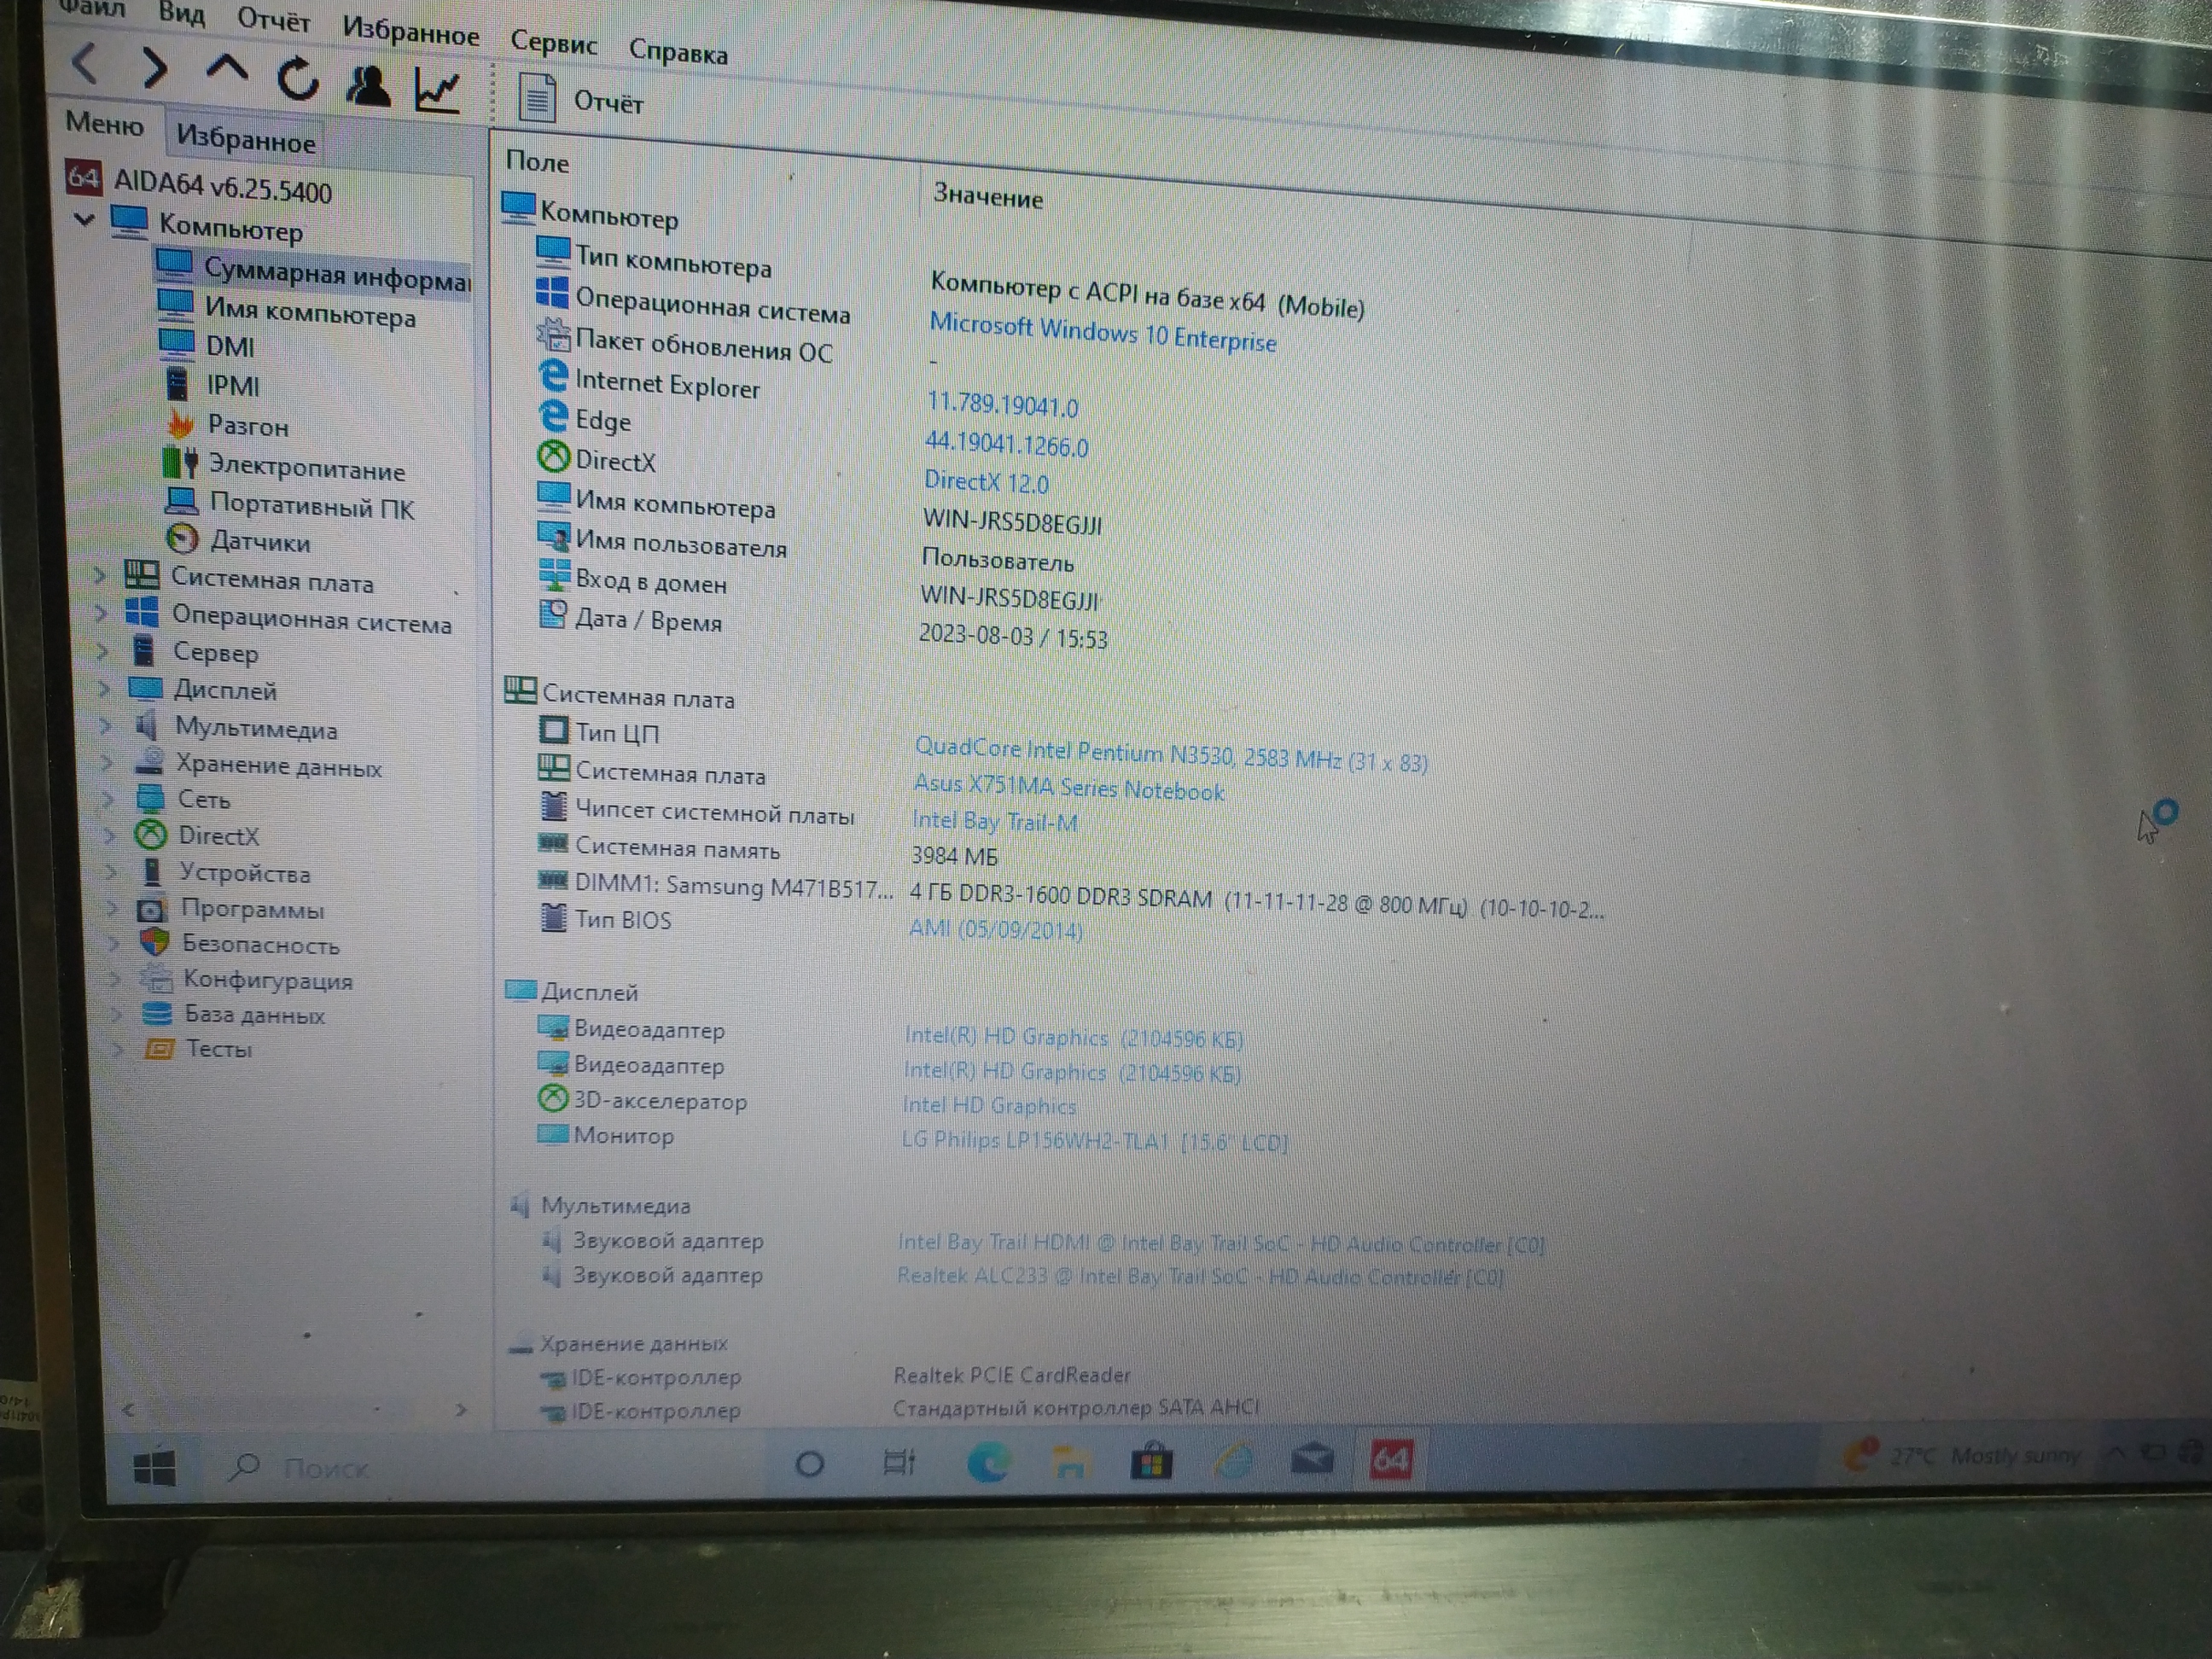Open the user icon in the toolbar
The width and height of the screenshot is (2212, 1659).
(367, 85)
